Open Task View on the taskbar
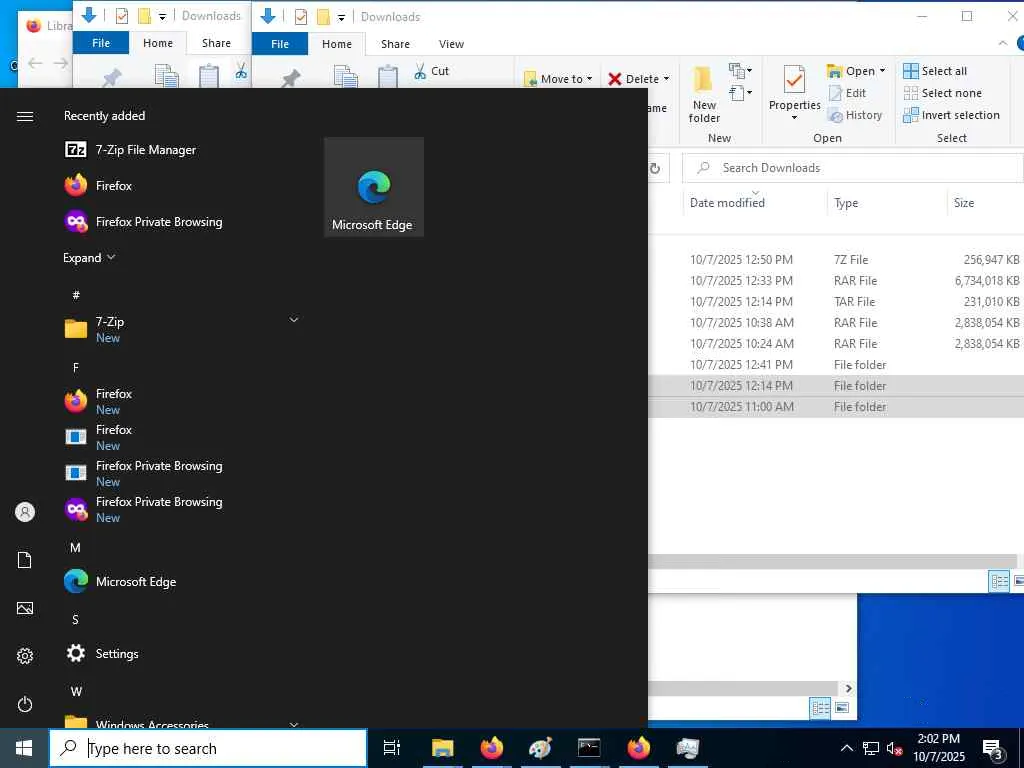 coord(391,748)
